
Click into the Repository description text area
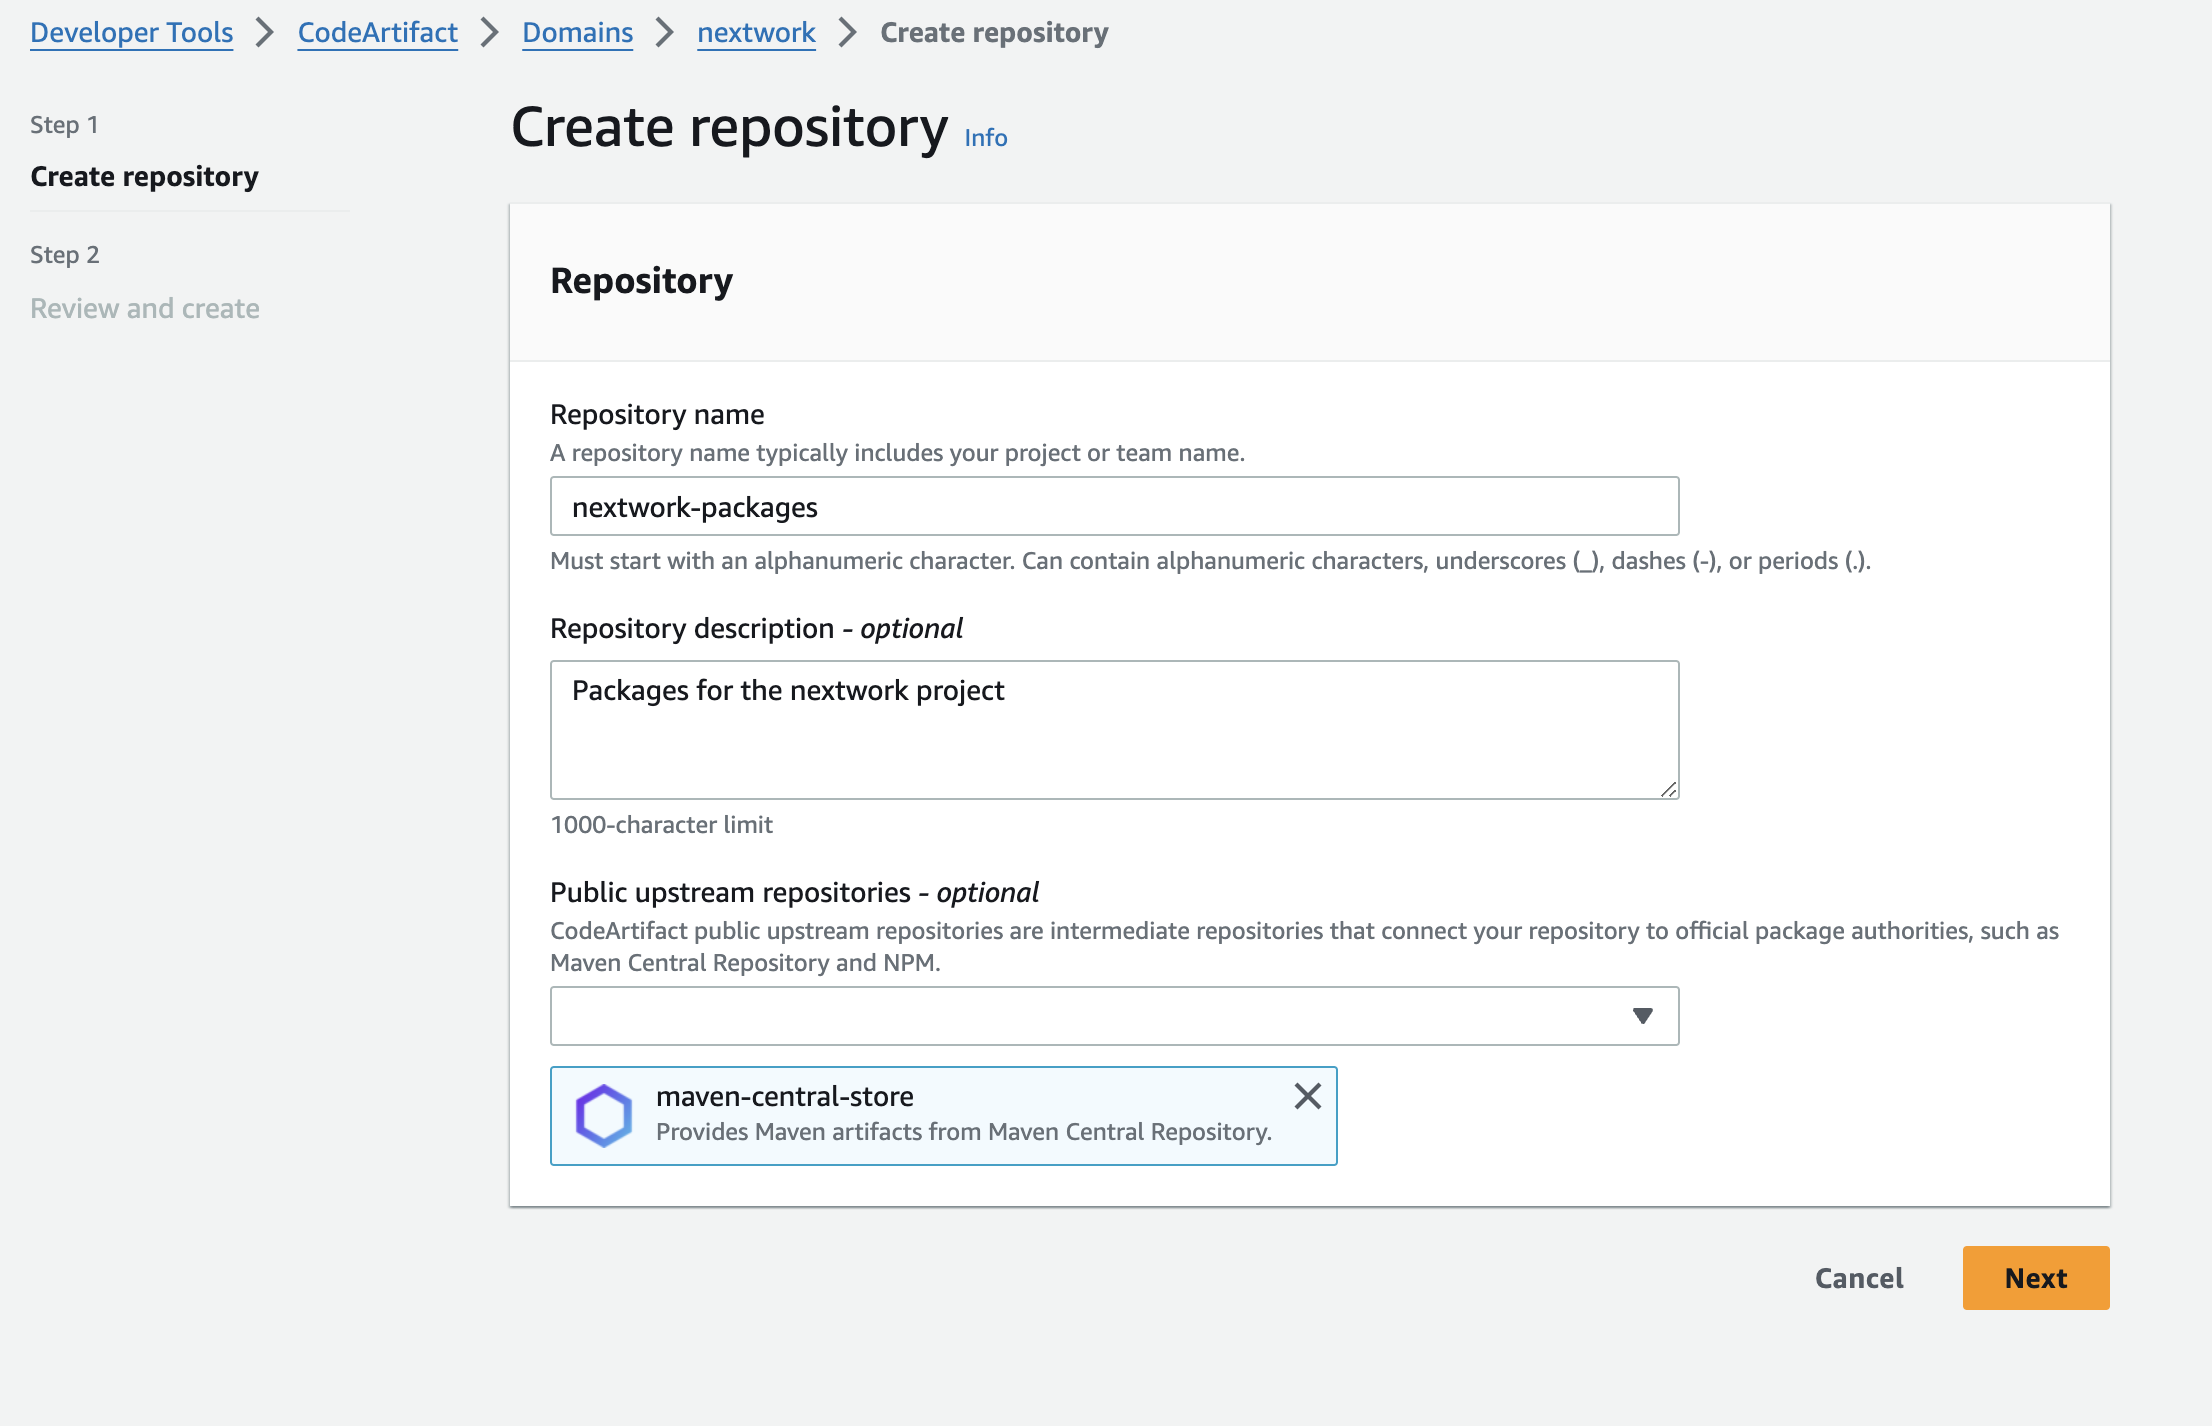[x=1114, y=730]
